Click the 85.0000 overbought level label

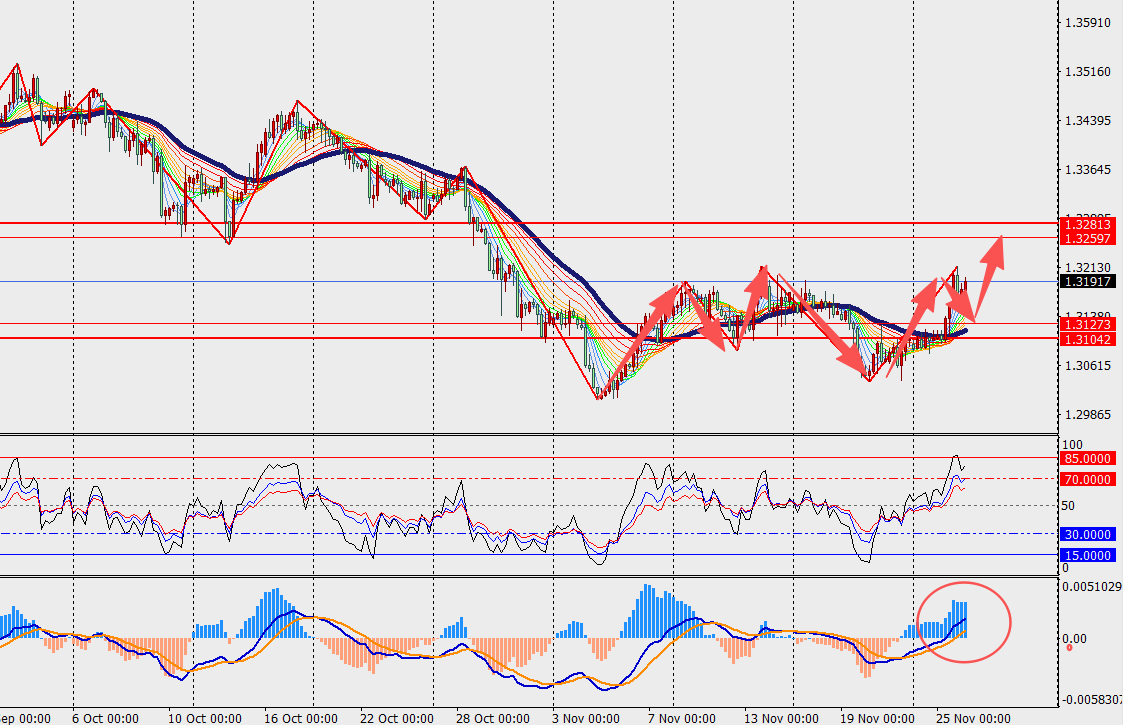tap(1086, 459)
